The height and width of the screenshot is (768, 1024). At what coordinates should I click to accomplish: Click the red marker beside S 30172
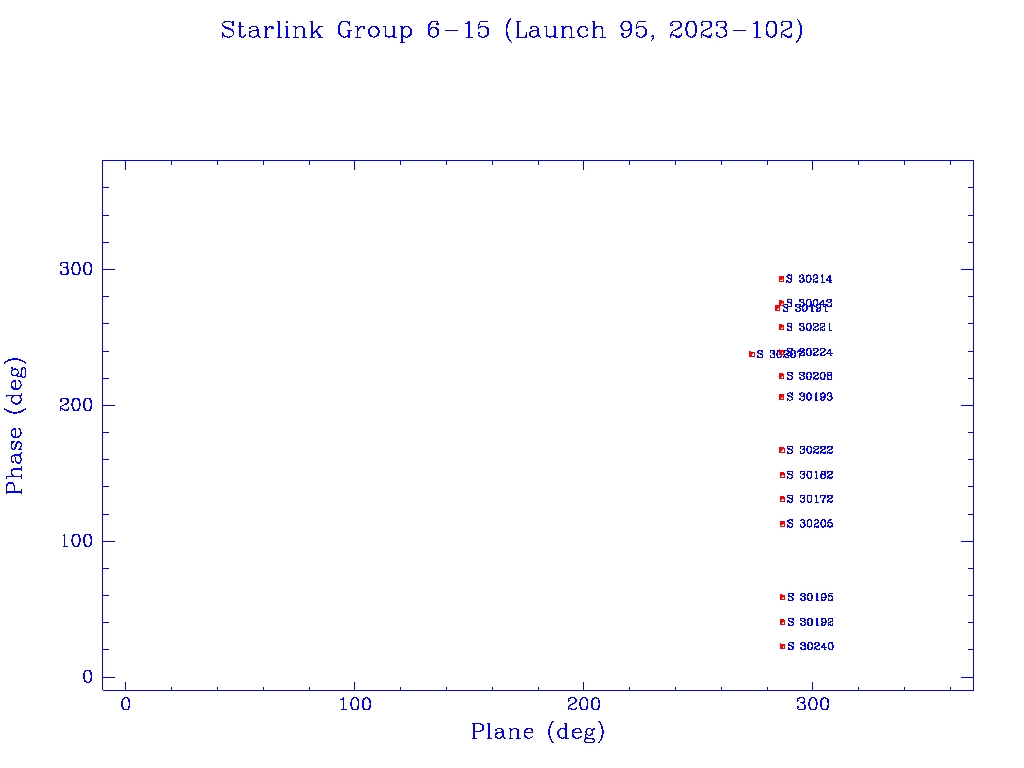[x=782, y=499]
